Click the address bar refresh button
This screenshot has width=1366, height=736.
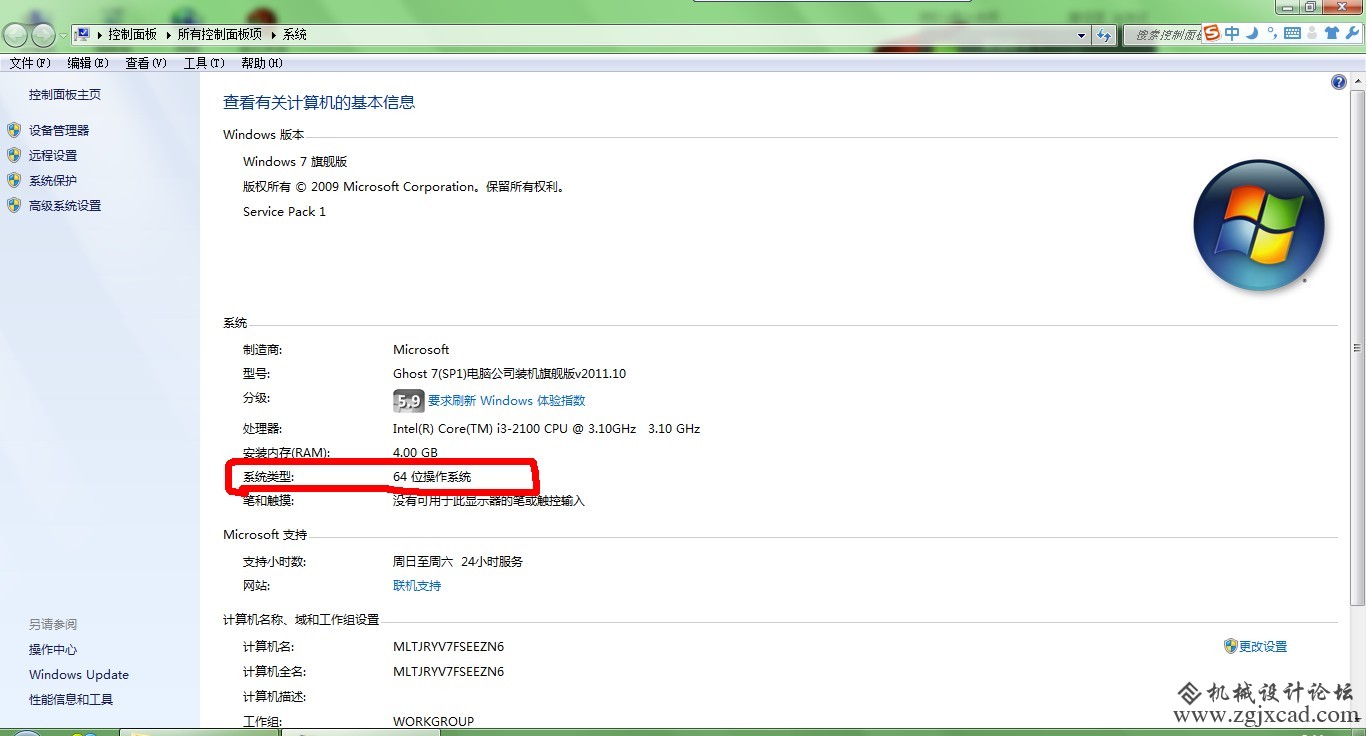coord(1104,35)
